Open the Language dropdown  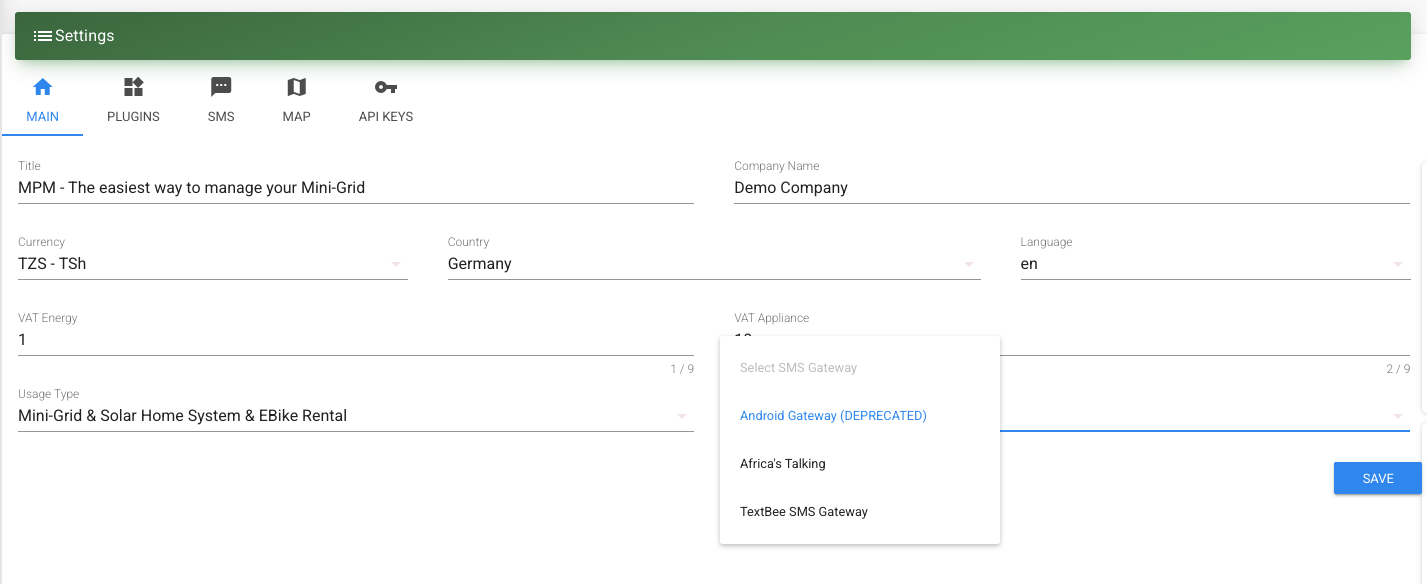1398,263
